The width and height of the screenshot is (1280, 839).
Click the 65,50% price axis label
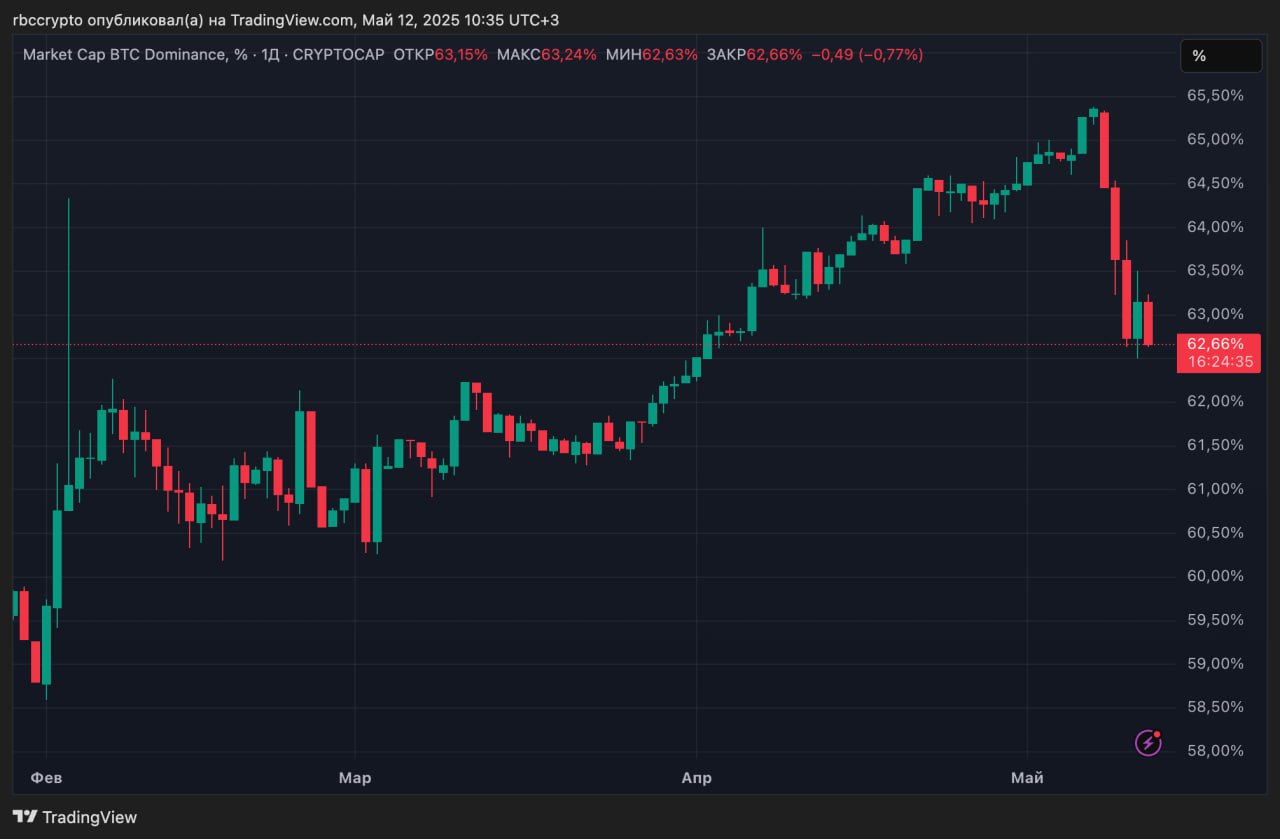[x=1215, y=96]
